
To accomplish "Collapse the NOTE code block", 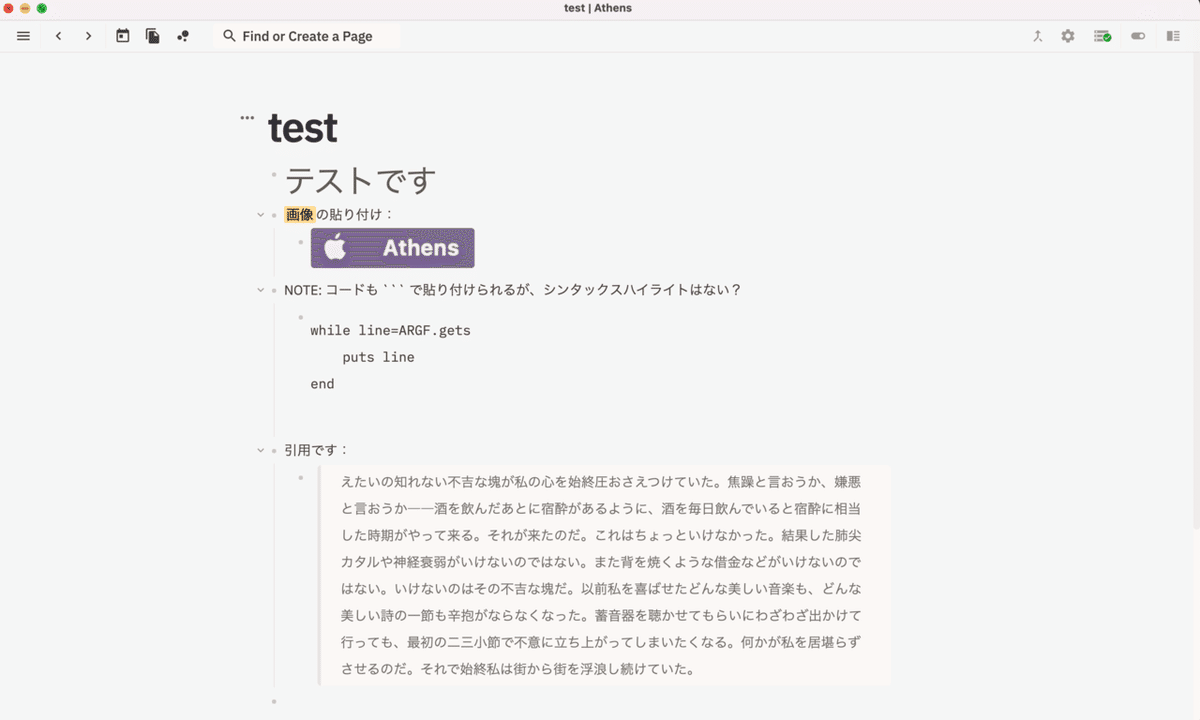I will pyautogui.click(x=260, y=289).
